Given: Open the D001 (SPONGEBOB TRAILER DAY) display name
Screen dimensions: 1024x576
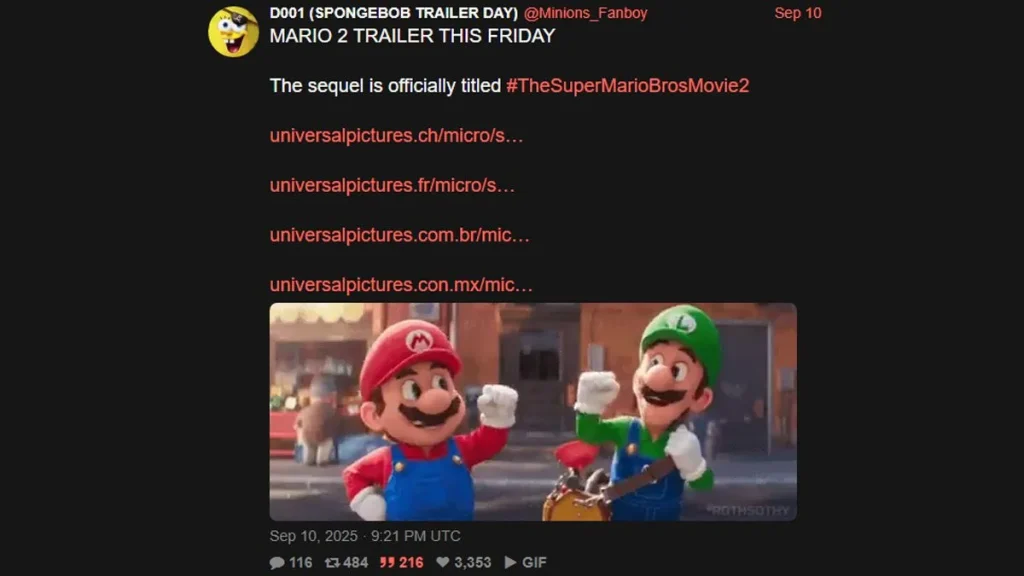Looking at the screenshot, I should point(394,13).
